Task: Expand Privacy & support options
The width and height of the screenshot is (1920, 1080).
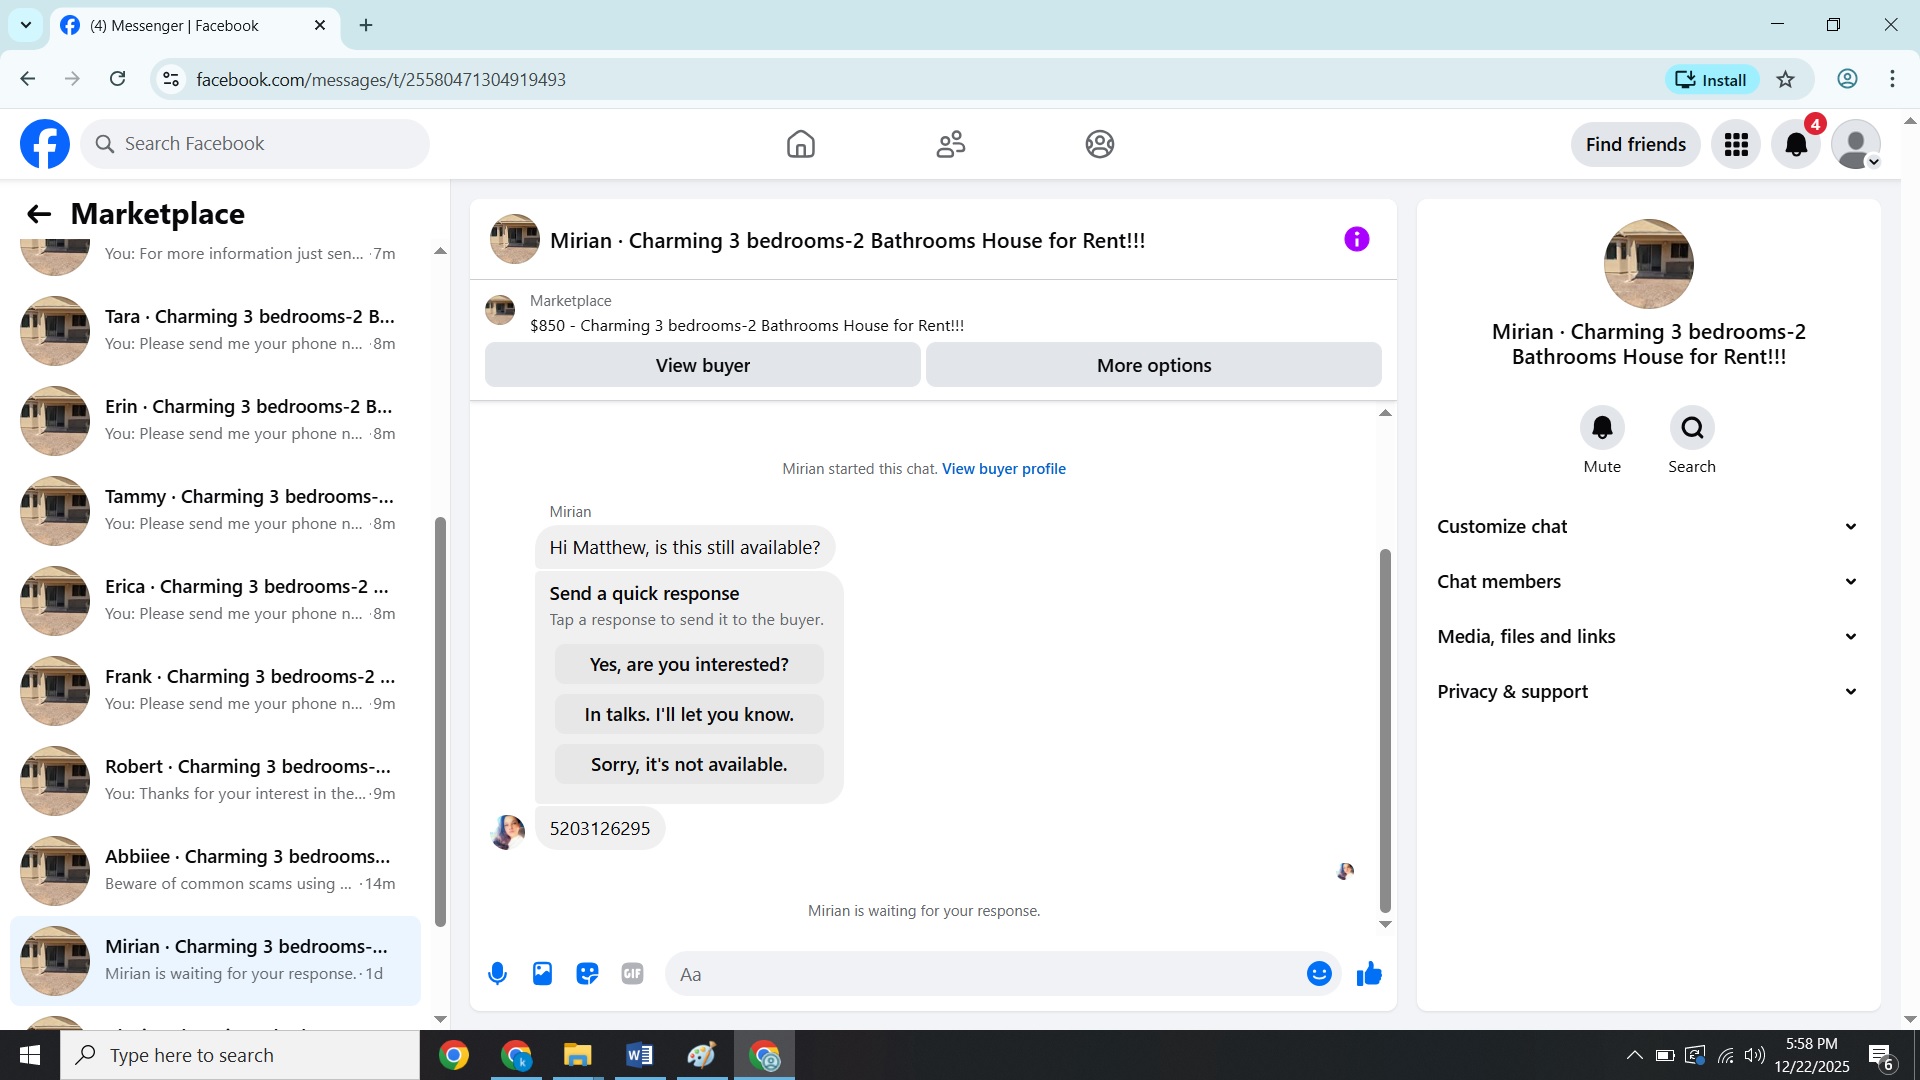Action: click(x=1648, y=691)
